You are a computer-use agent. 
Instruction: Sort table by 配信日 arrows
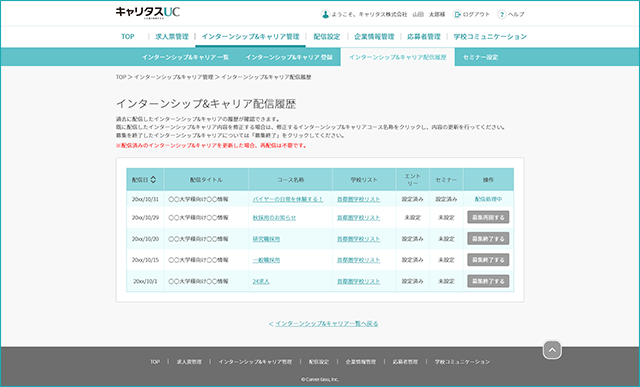[153, 180]
